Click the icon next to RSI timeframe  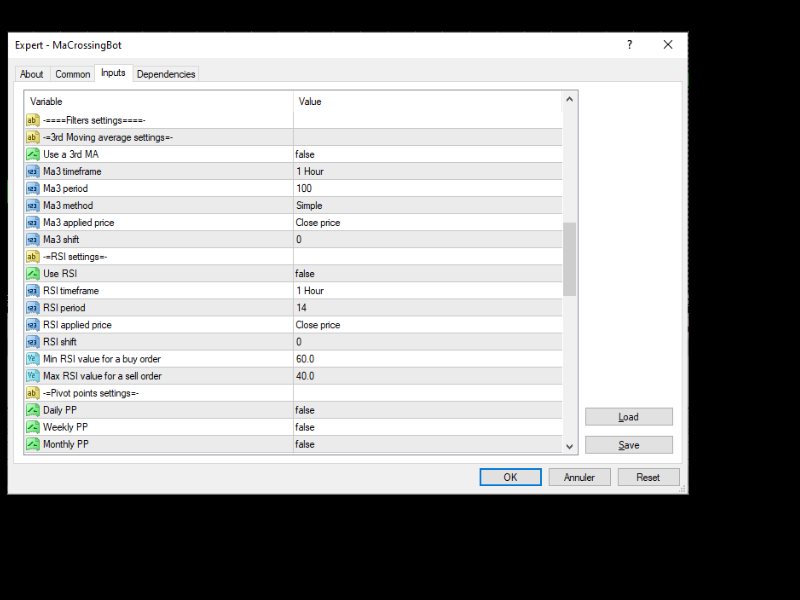click(x=33, y=291)
